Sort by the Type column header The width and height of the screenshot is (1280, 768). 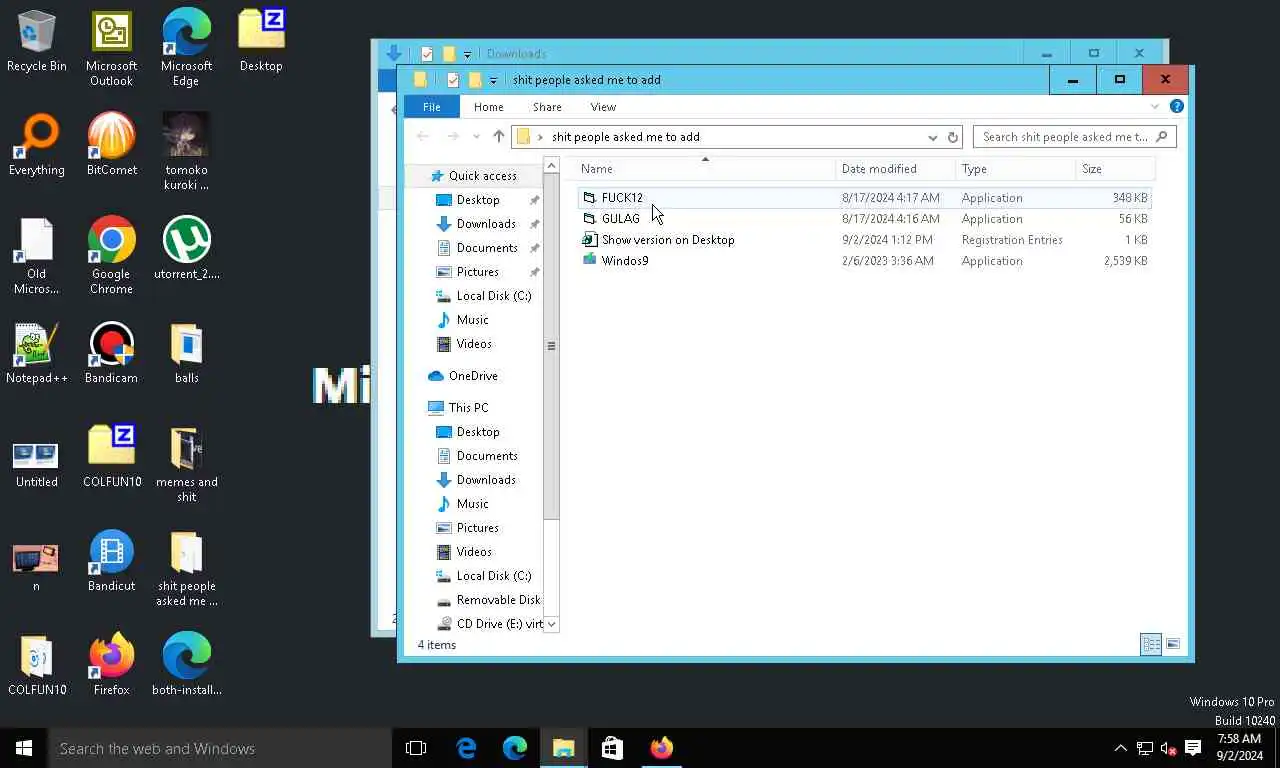coord(1016,169)
